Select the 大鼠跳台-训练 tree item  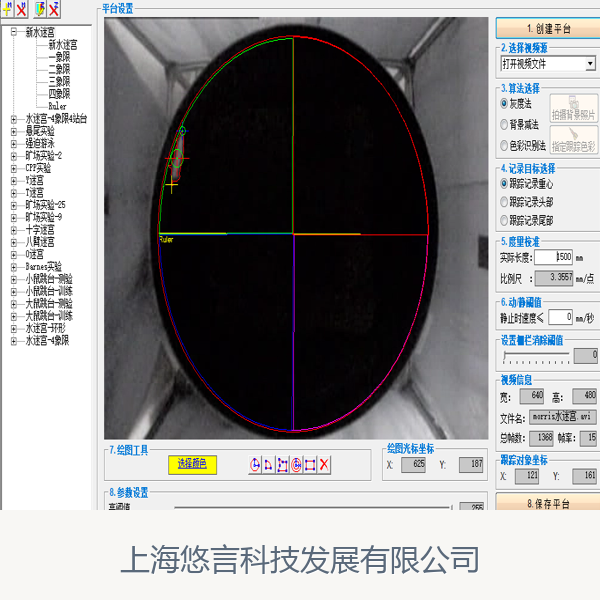coord(49,316)
